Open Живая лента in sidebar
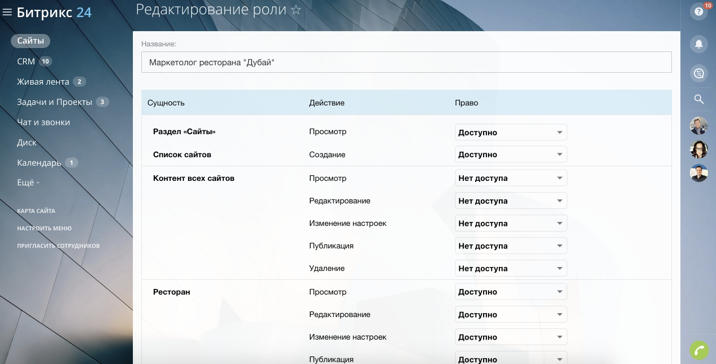 (43, 82)
